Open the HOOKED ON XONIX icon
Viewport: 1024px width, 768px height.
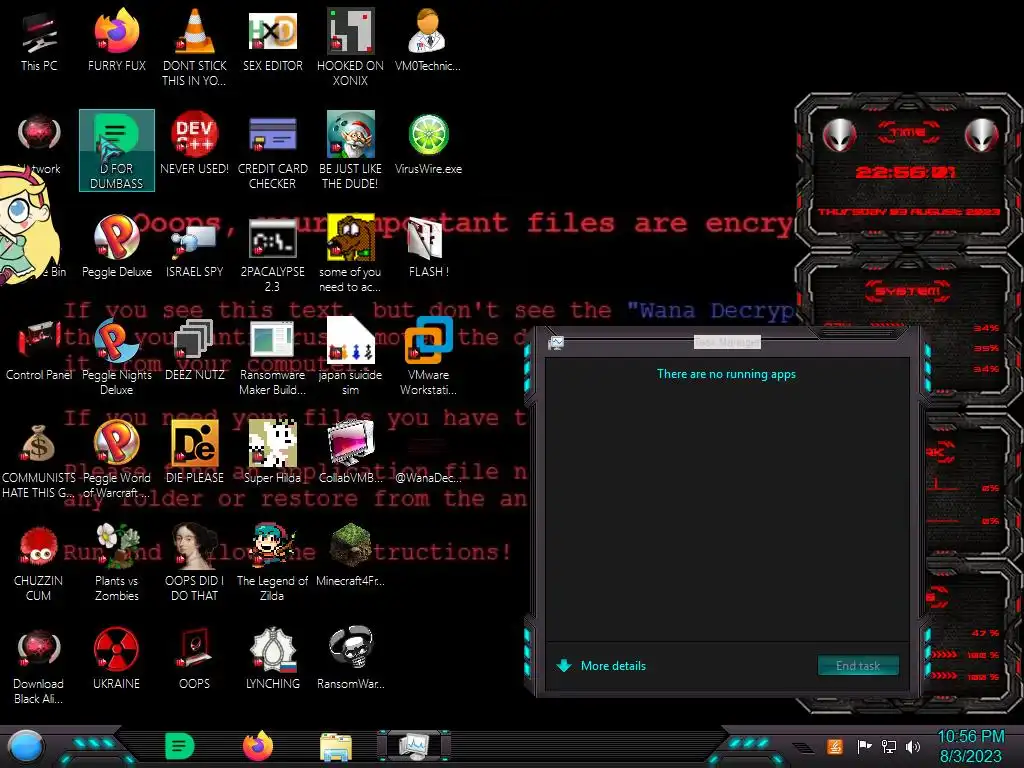click(x=350, y=46)
